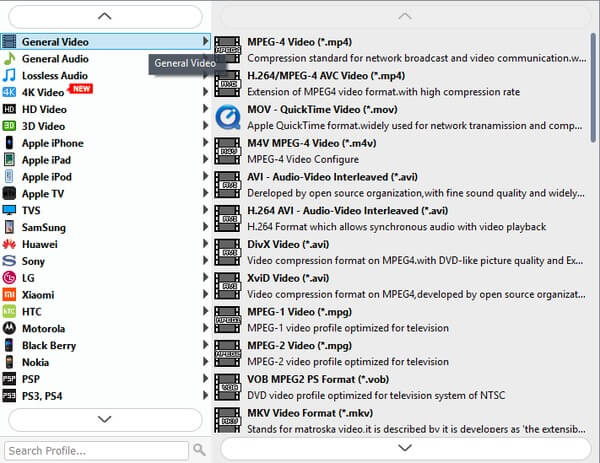
Task: Open the HTC device category
Action: pos(106,311)
